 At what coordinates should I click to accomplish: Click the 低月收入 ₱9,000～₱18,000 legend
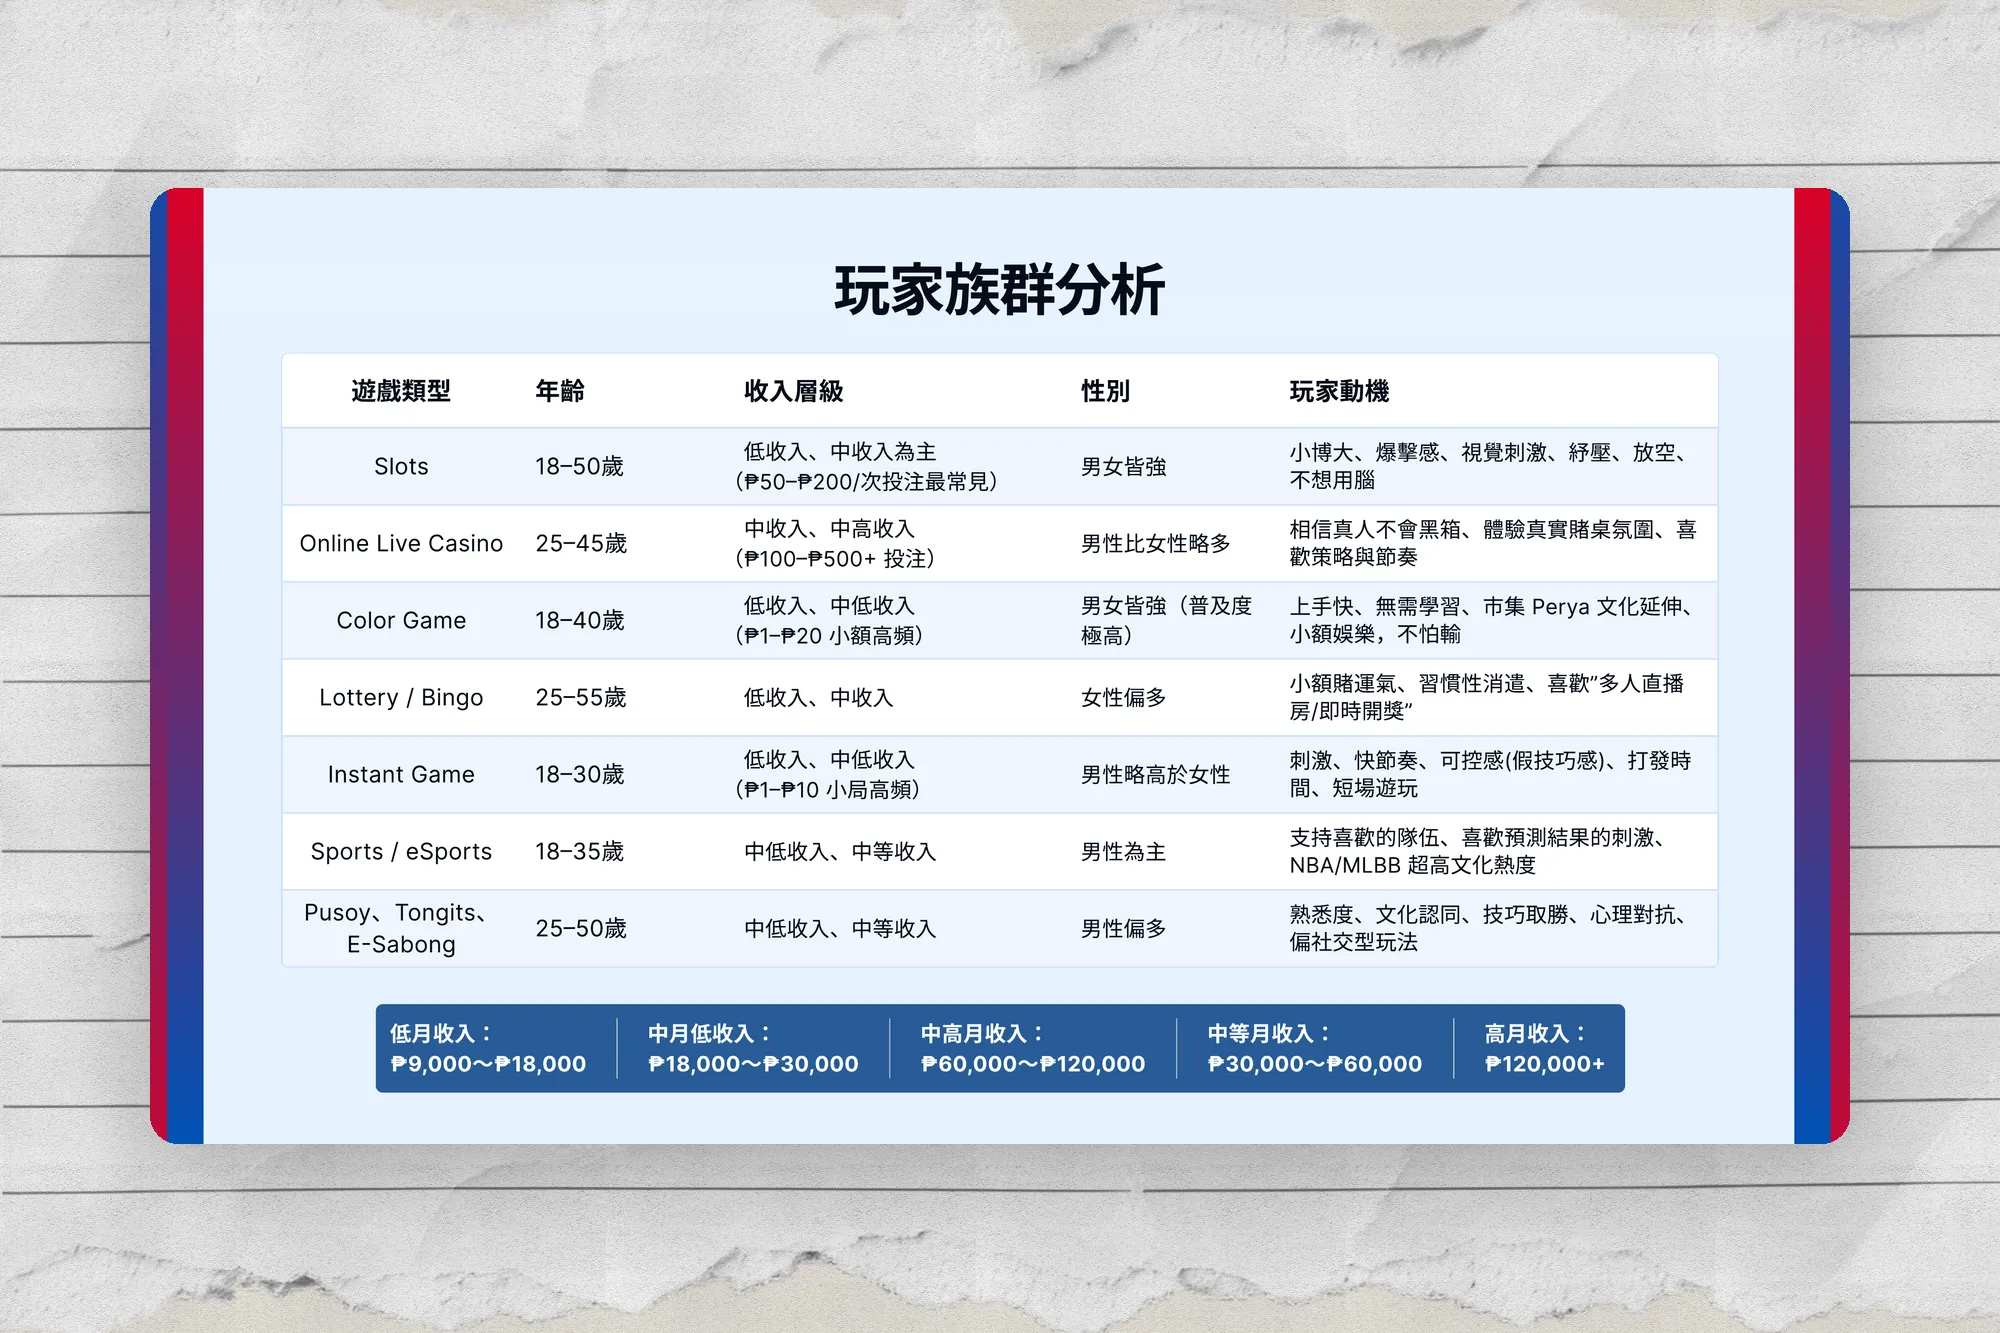[x=488, y=1049]
